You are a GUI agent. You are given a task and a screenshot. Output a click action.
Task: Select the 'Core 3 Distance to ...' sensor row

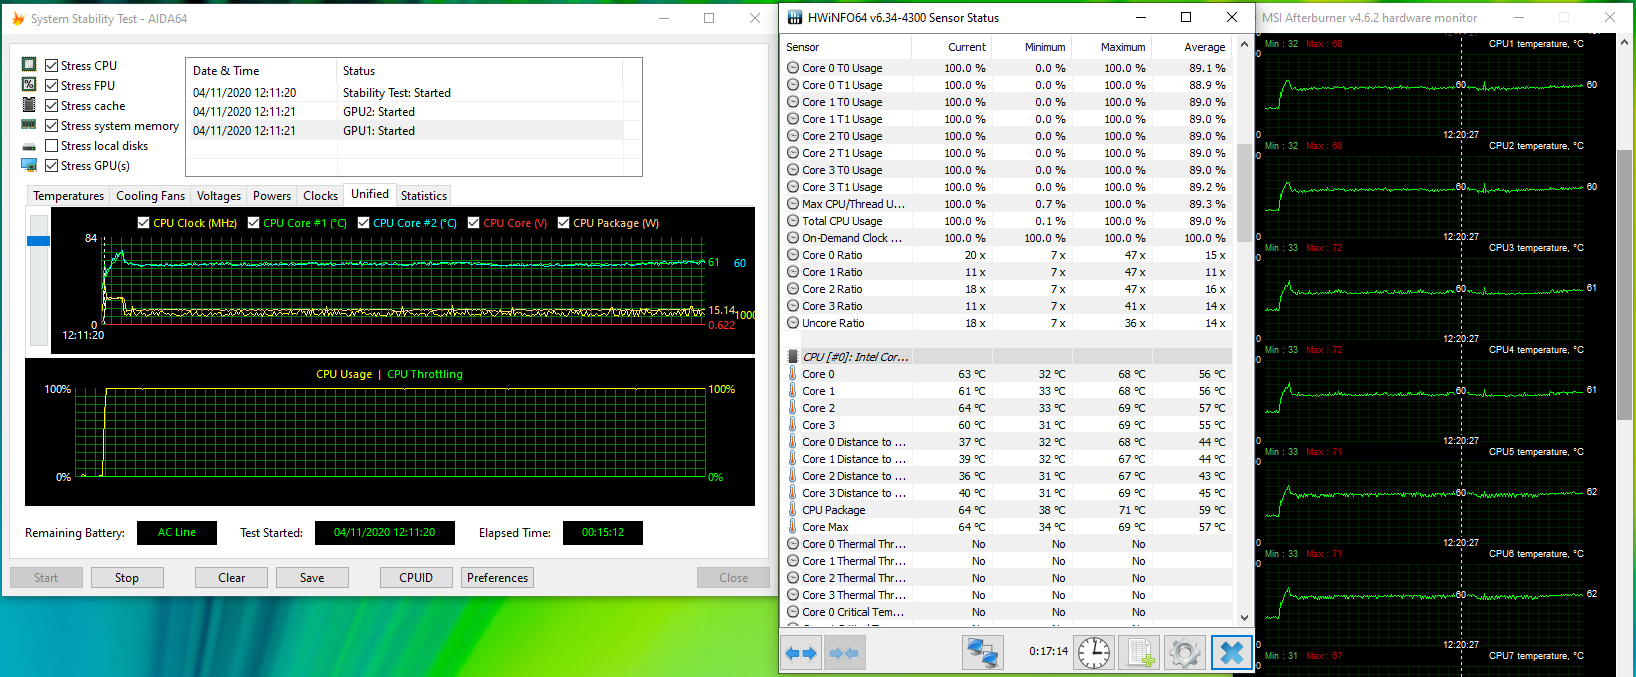click(x=1008, y=493)
